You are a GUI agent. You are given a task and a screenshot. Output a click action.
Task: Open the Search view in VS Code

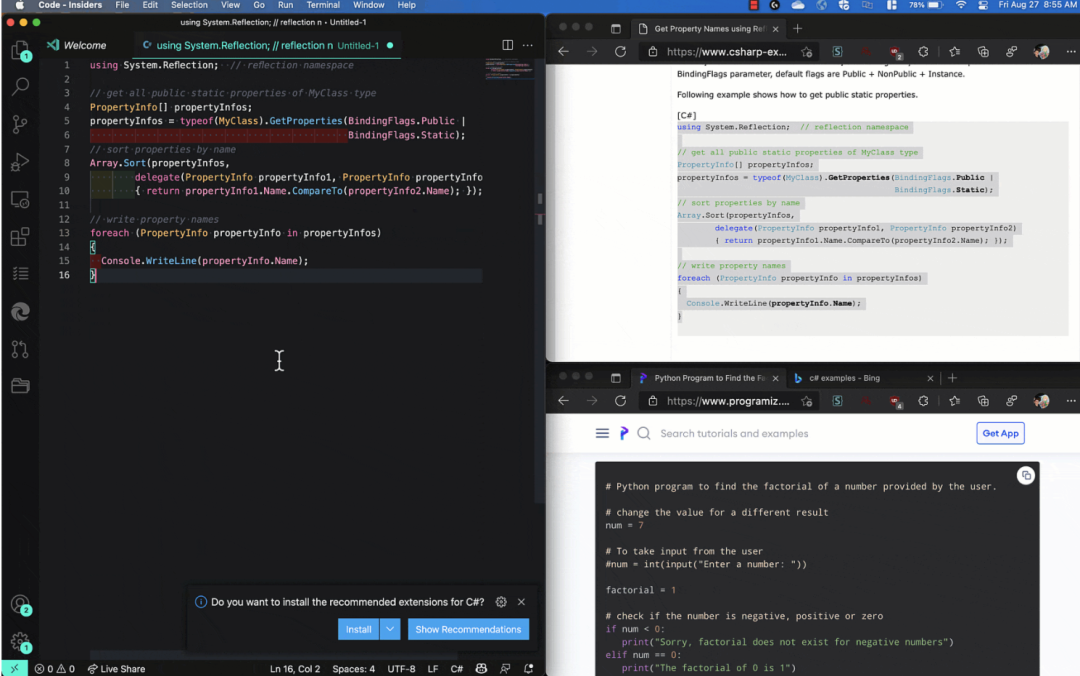point(19,88)
